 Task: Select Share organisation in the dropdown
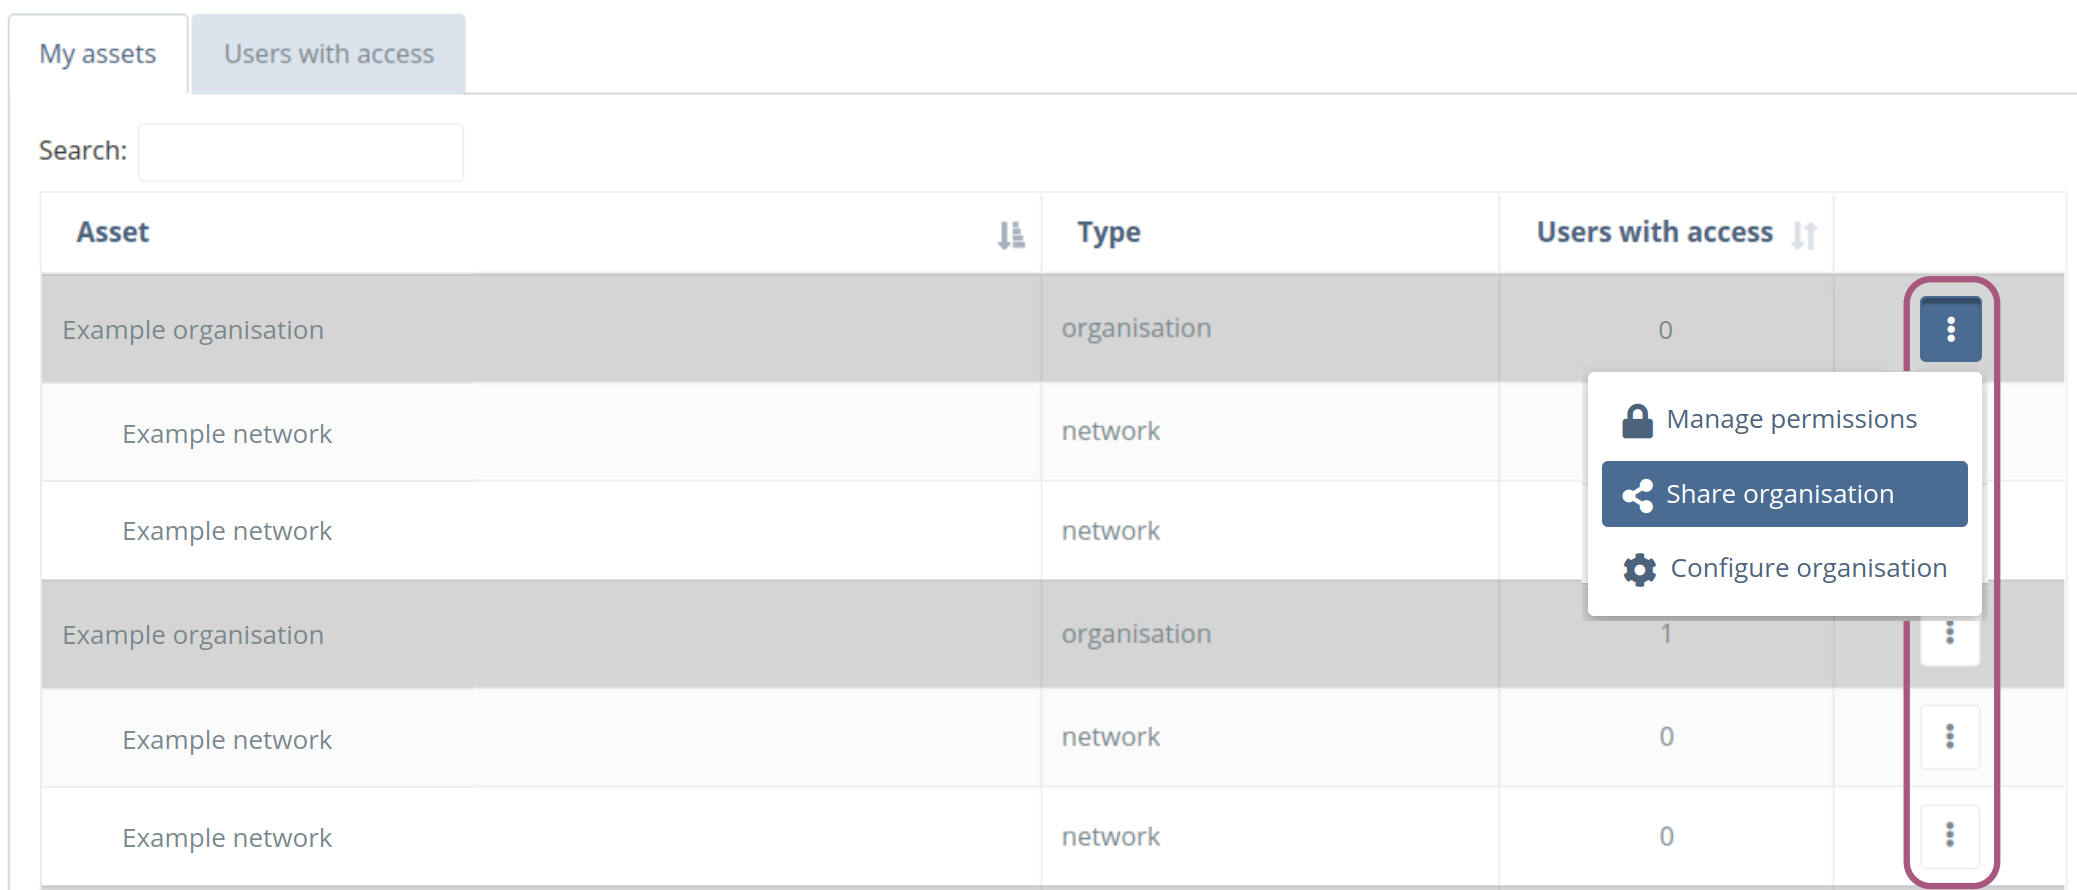[x=1779, y=494]
